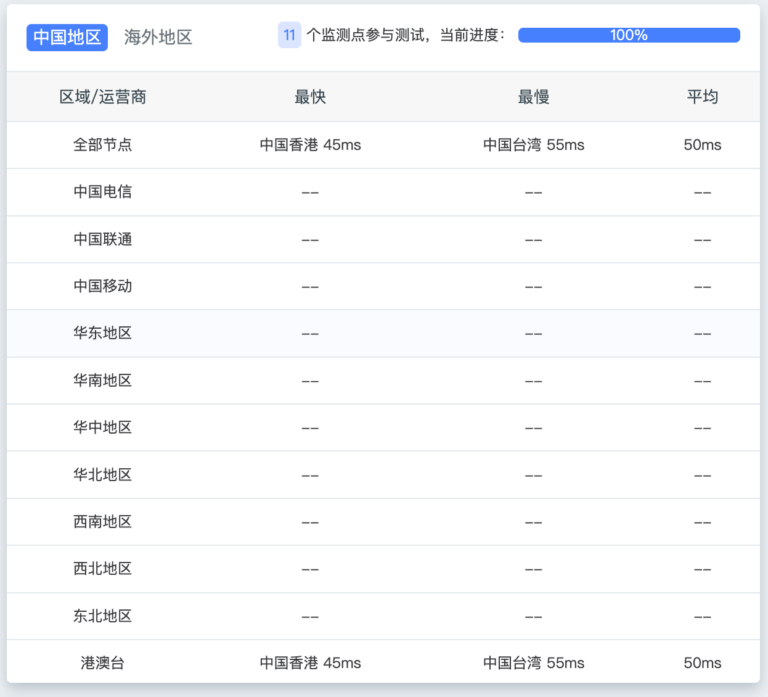Screen dimensions: 768x697
Task: Click the 中国移动 row label
Action: point(103,286)
